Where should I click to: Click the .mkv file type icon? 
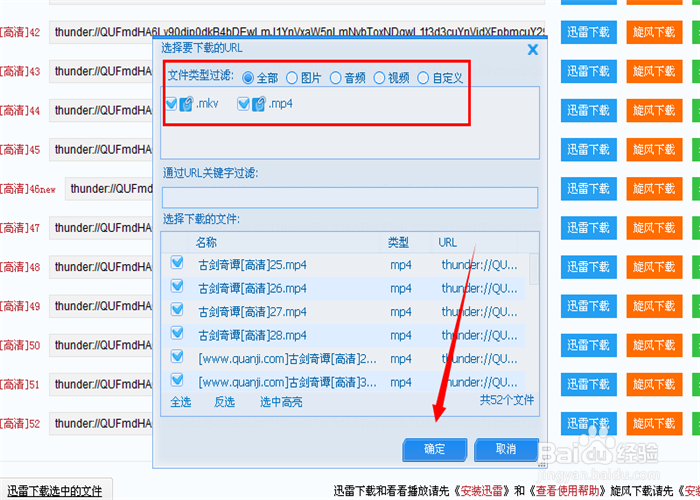click(x=186, y=104)
